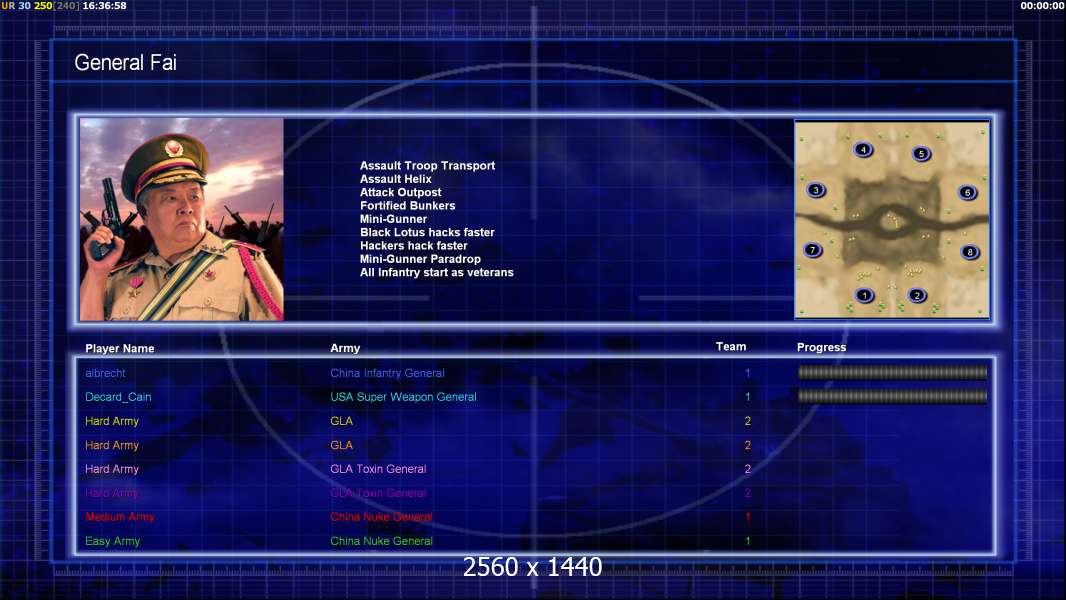The image size is (1066, 600).
Task: Click the pink 'GLA Toxin General' army entry
Action: coord(378,469)
